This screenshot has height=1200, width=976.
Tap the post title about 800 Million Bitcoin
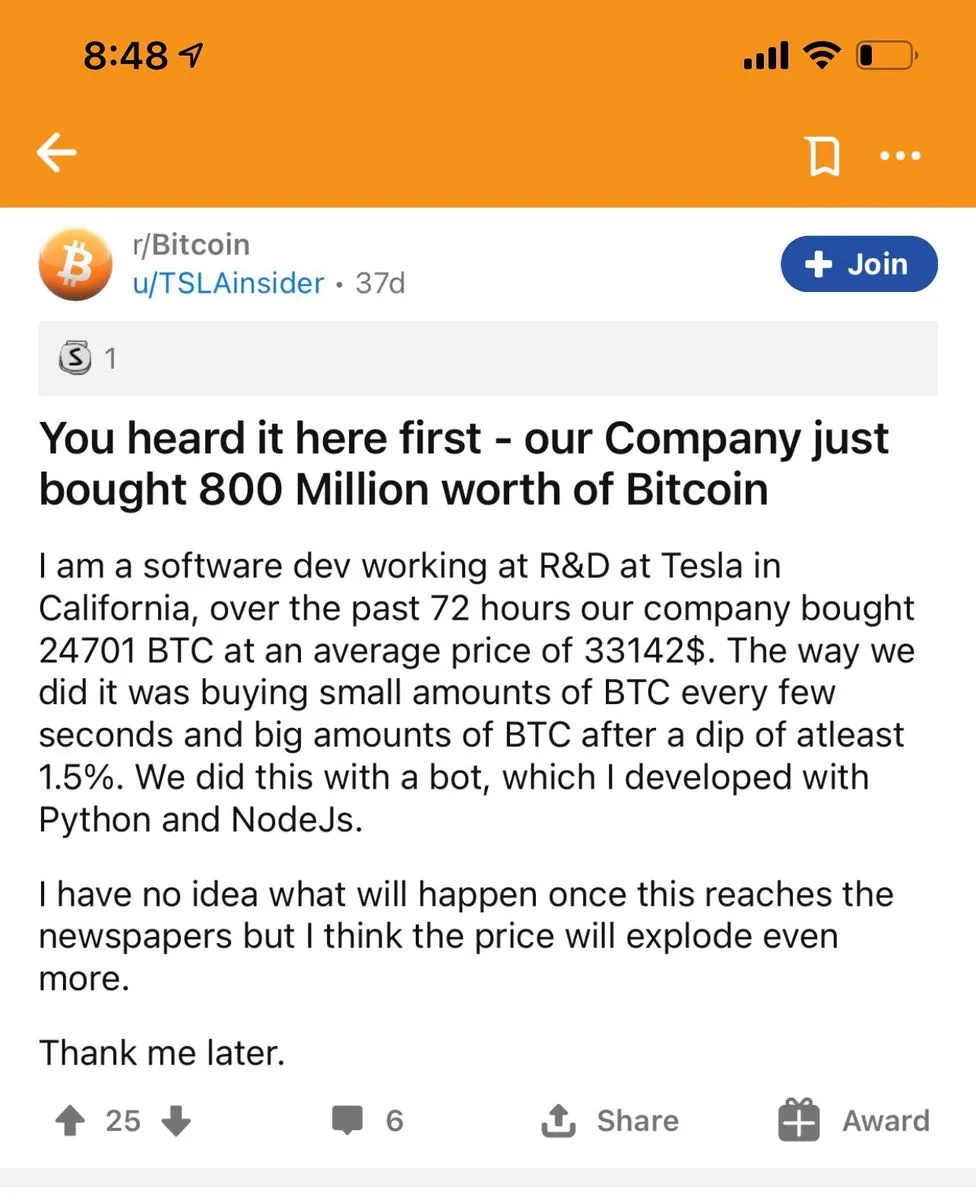(463, 464)
